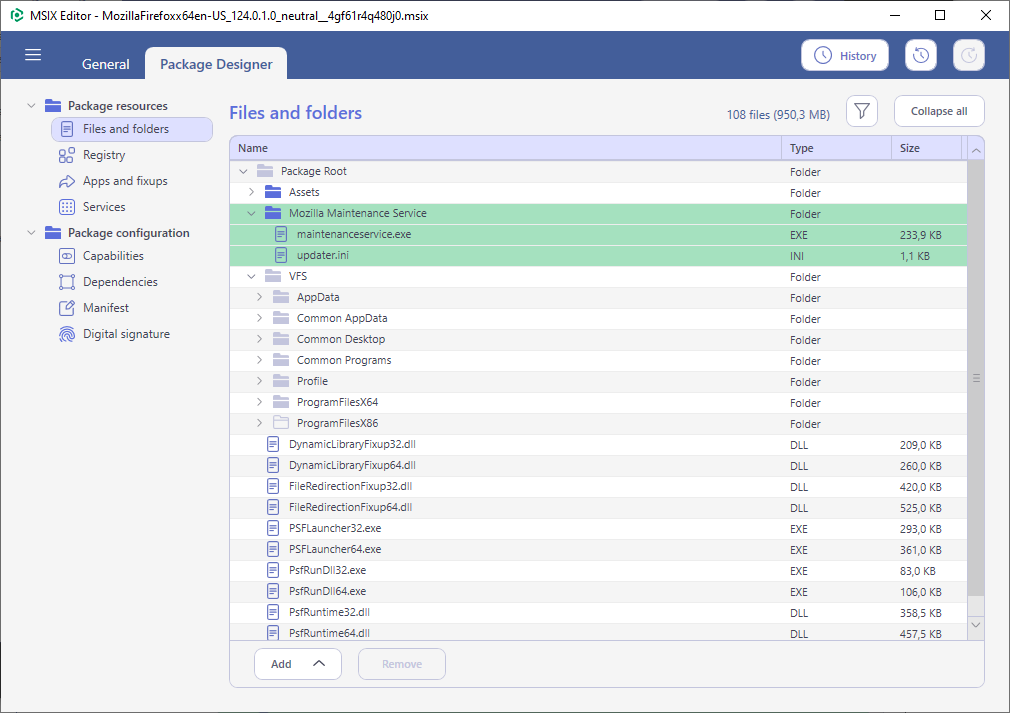Viewport: 1010px width, 713px height.
Task: Sort by the Size column header
Action: [926, 148]
